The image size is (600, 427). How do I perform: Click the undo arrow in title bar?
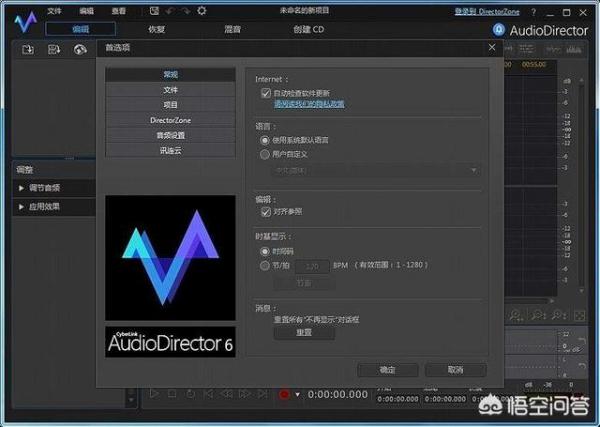tap(170, 11)
